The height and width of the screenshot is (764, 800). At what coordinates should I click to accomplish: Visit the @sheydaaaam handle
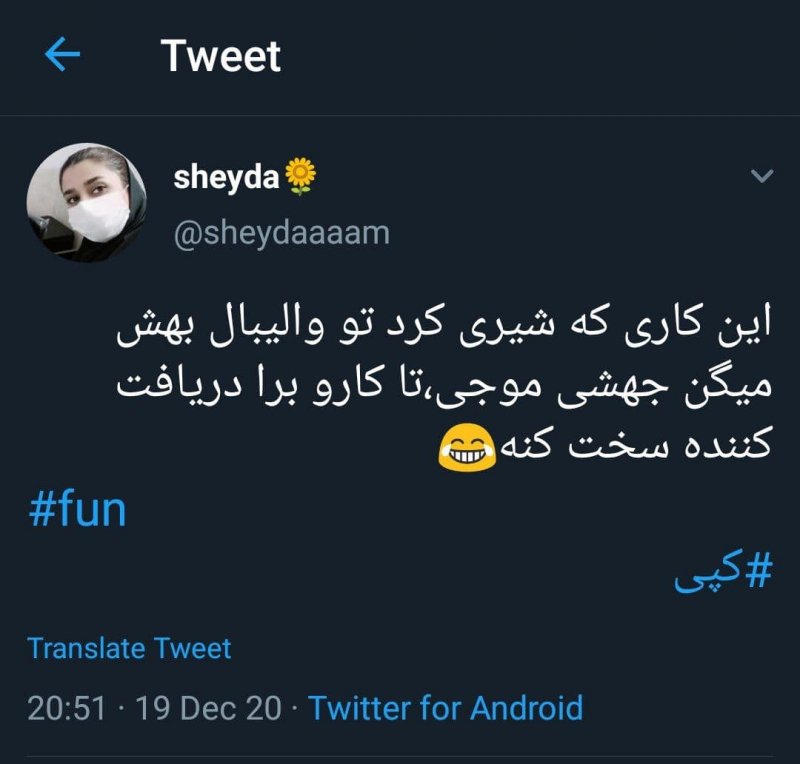[x=281, y=233]
